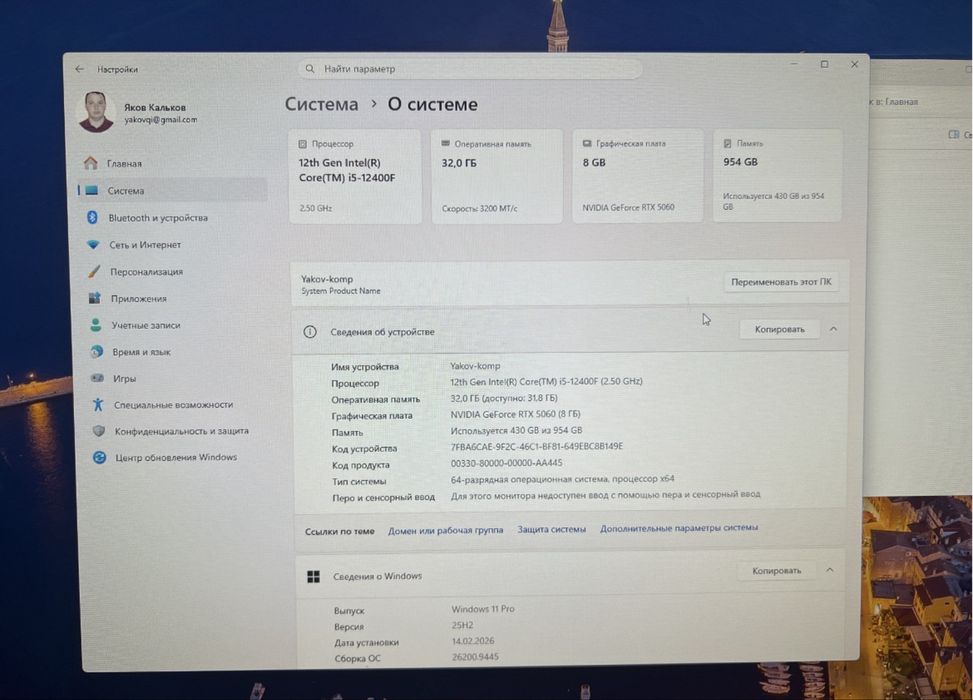
Task: Open Главная in the sidebar
Action: point(173,163)
